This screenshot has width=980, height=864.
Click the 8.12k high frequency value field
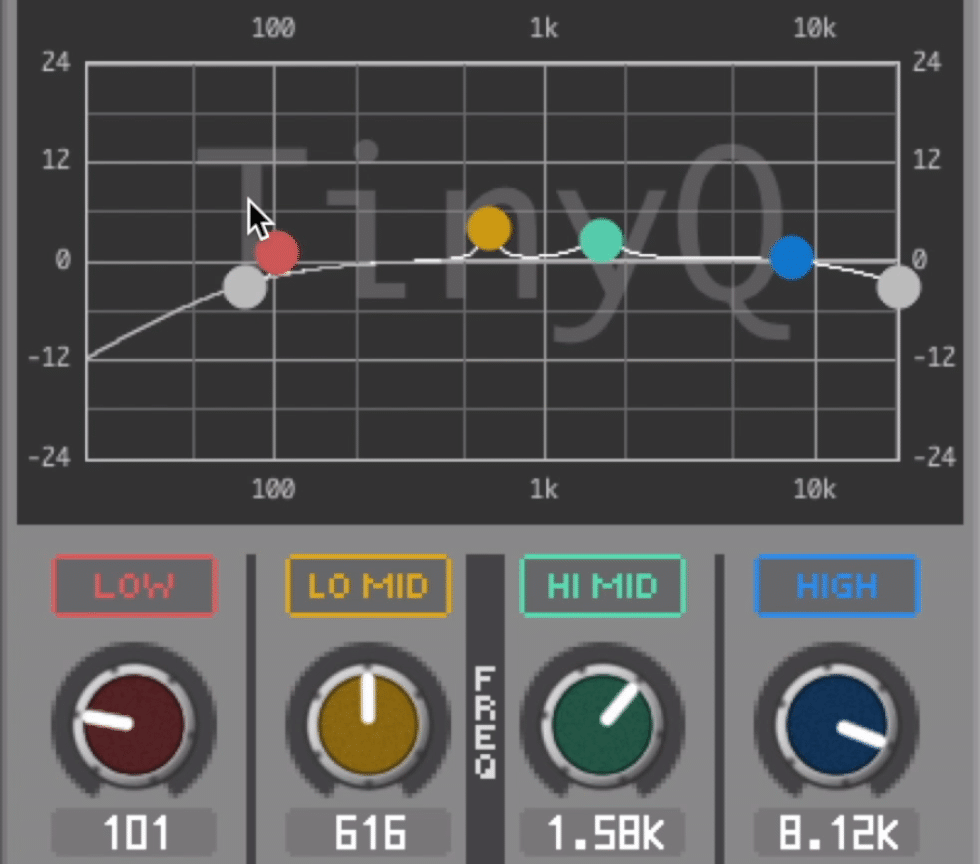click(837, 833)
